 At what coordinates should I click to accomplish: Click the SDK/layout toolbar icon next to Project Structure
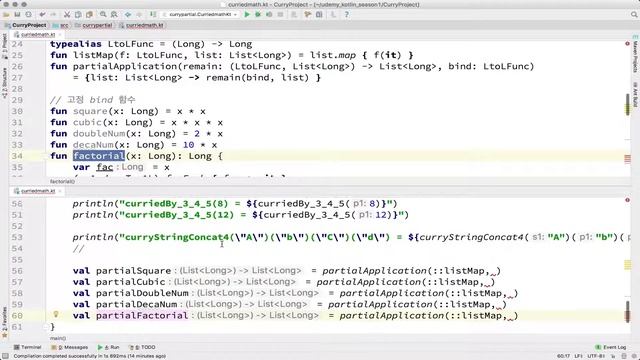point(319,15)
